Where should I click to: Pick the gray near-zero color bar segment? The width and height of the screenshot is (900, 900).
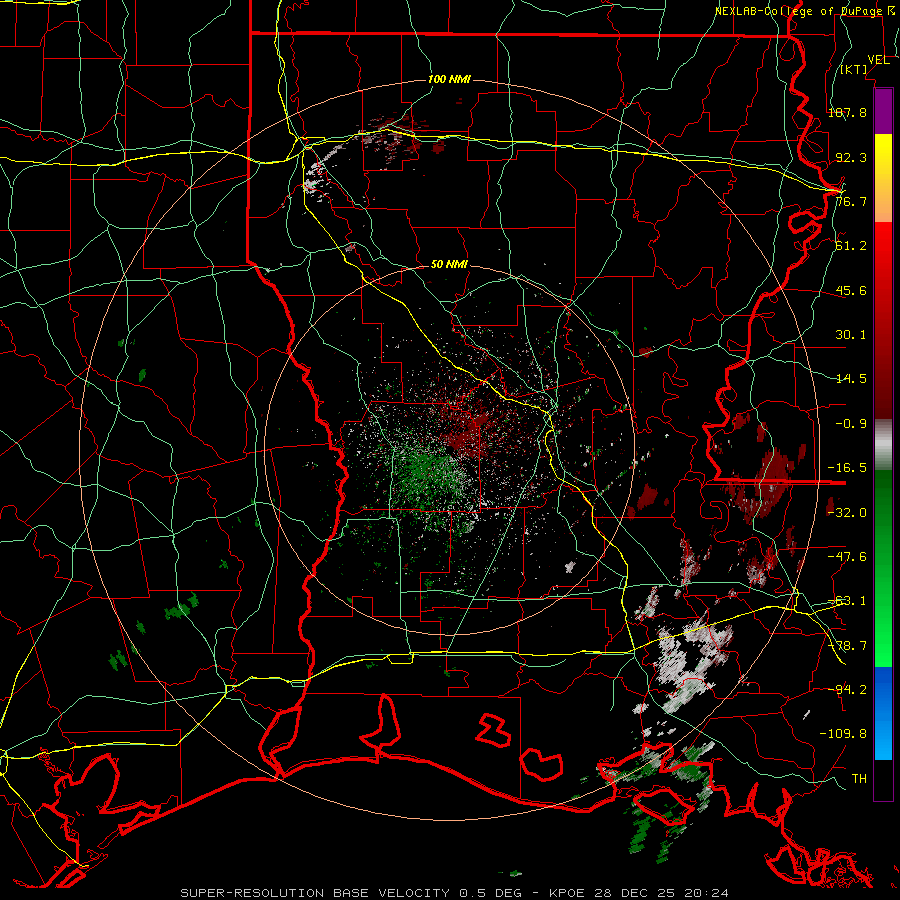(883, 445)
